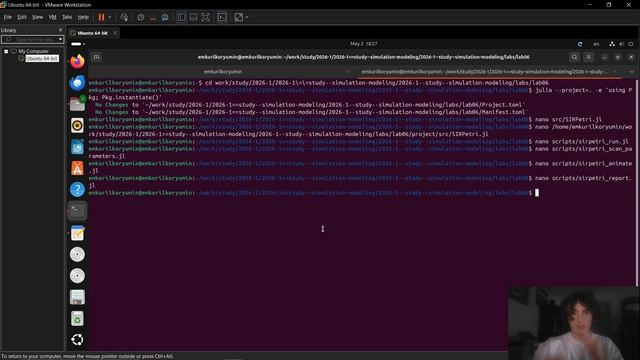Open the console view icon

click(222, 17)
